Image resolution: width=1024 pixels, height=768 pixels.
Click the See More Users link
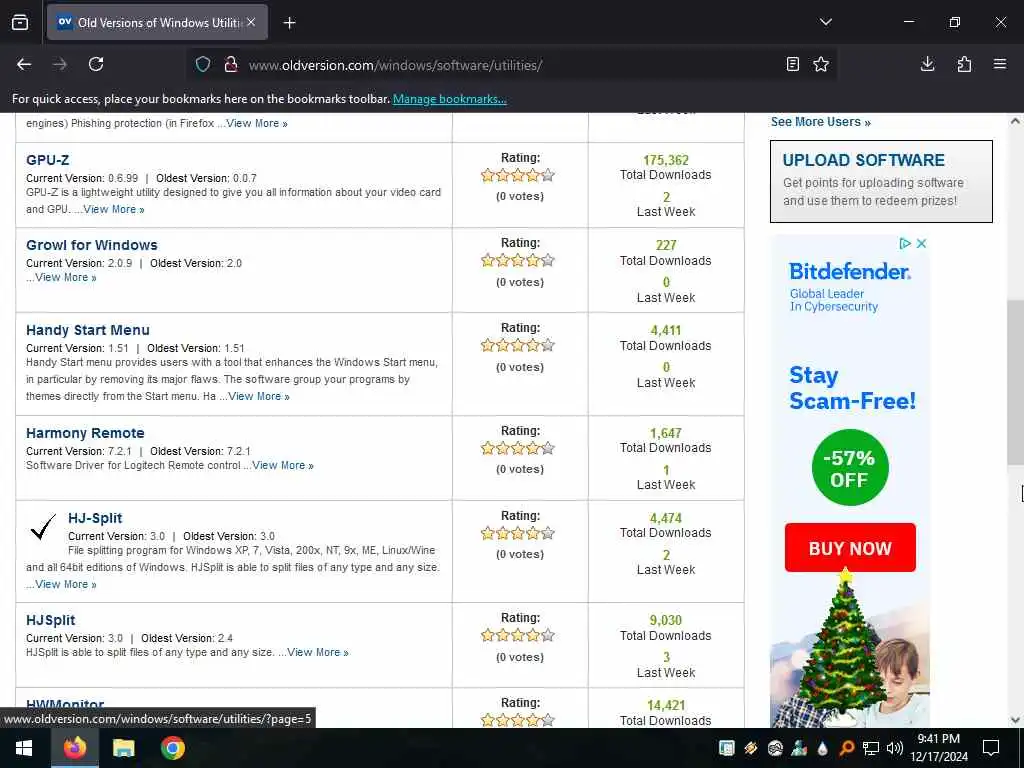820,122
